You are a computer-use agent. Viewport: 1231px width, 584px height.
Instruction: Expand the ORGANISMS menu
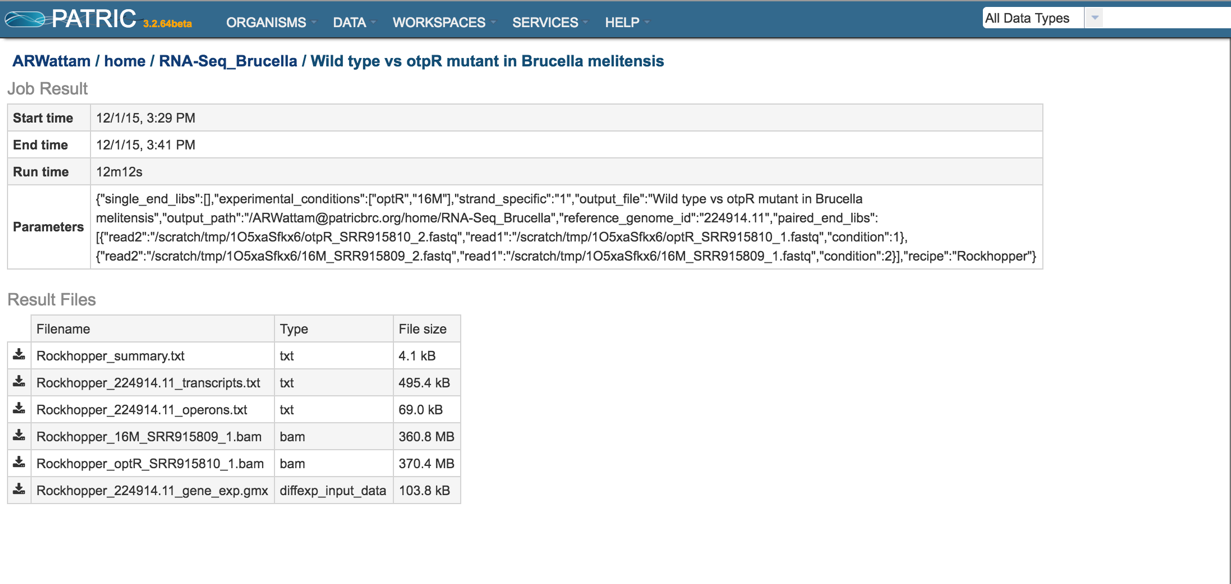click(x=270, y=22)
